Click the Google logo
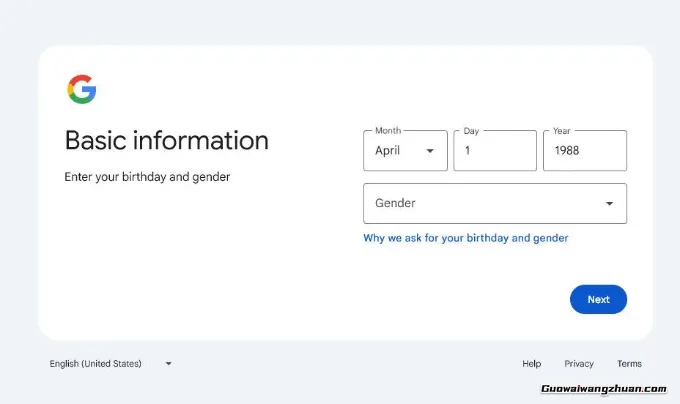This screenshot has width=680, height=404. click(82, 90)
